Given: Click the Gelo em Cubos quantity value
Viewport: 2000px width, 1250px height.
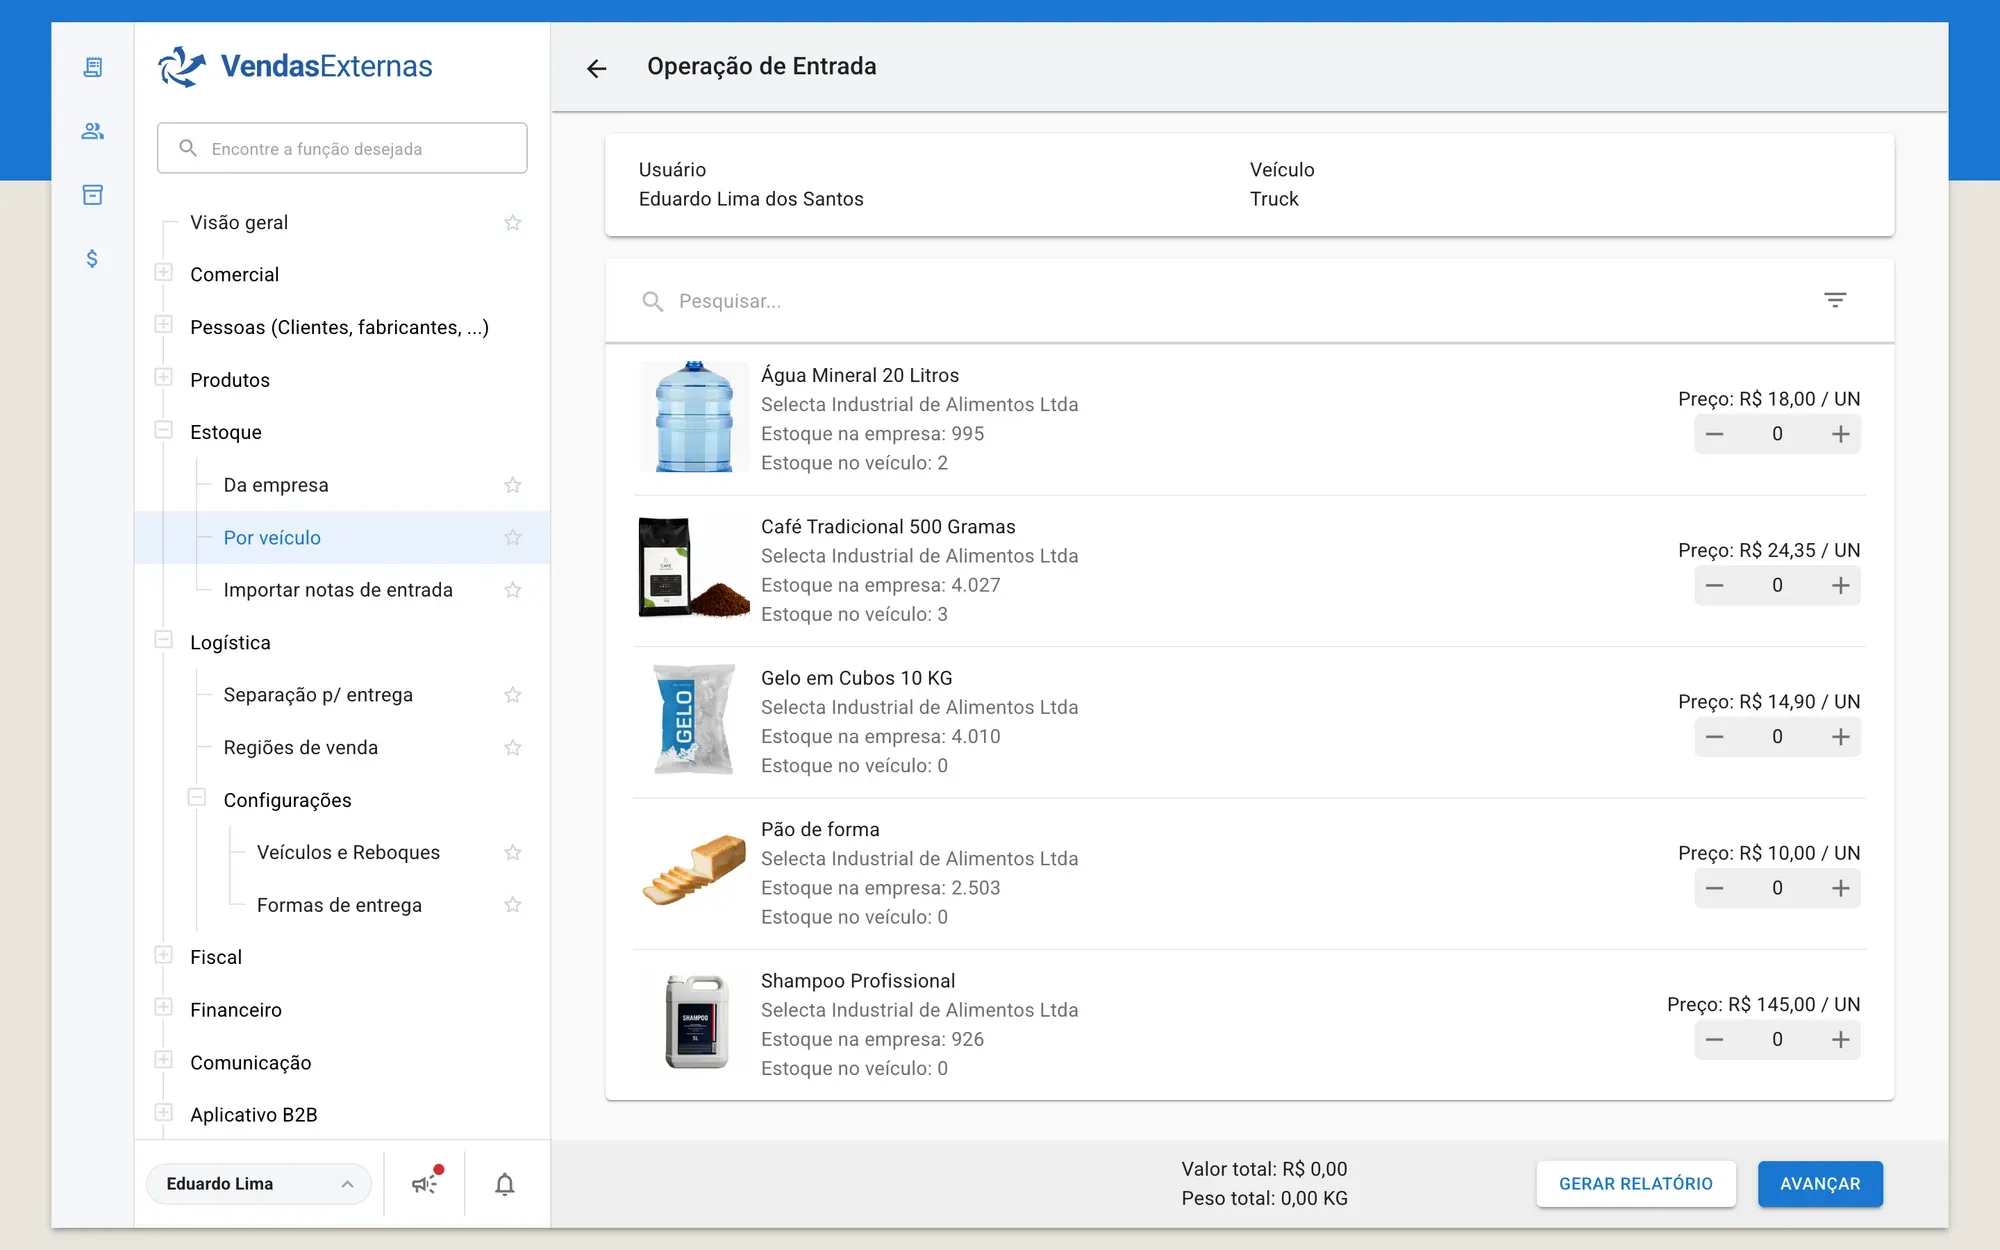Looking at the screenshot, I should pos(1777,737).
